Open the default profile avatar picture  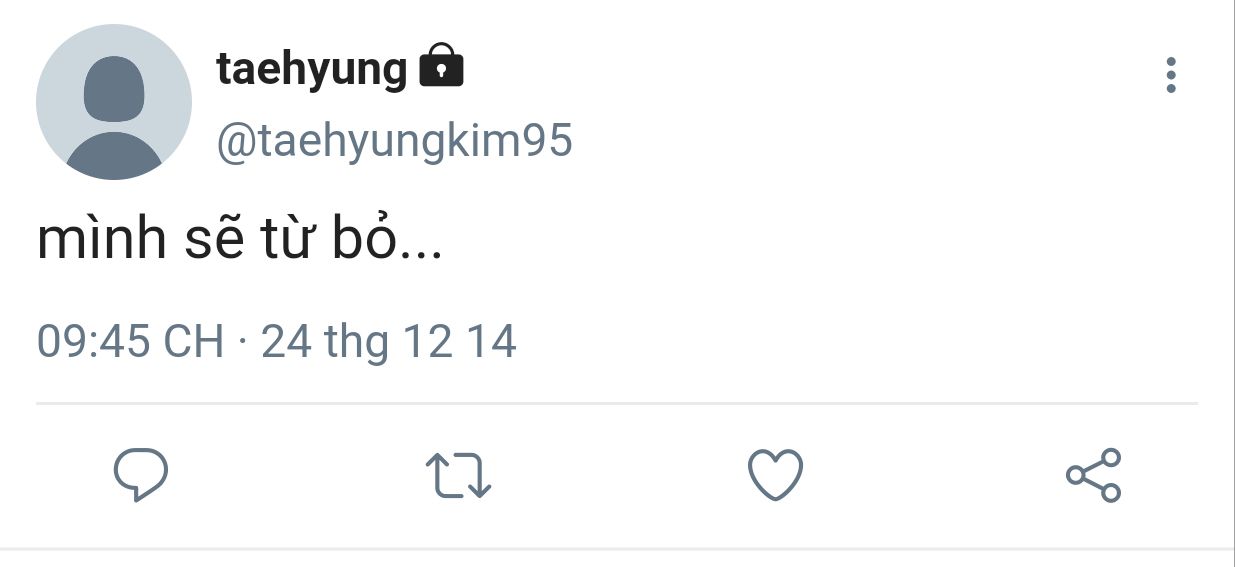pyautogui.click(x=114, y=102)
